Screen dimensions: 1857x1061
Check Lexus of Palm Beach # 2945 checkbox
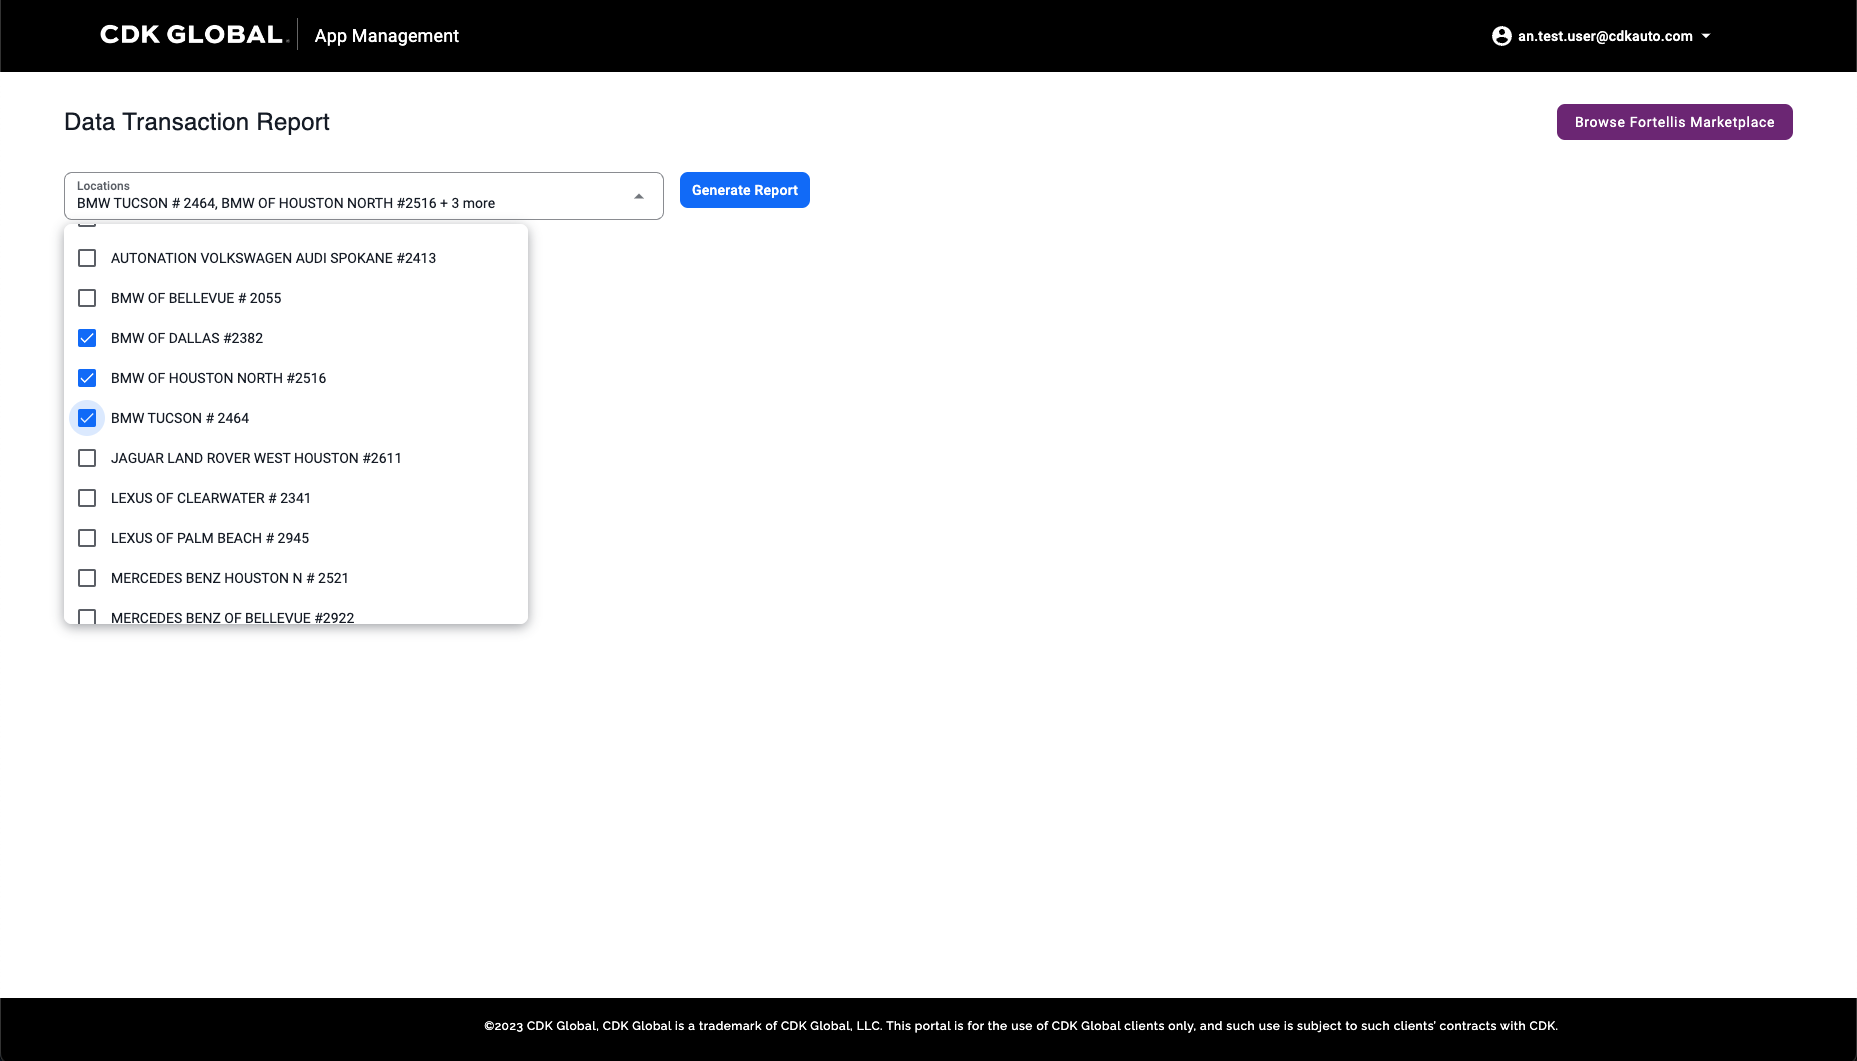tap(87, 538)
